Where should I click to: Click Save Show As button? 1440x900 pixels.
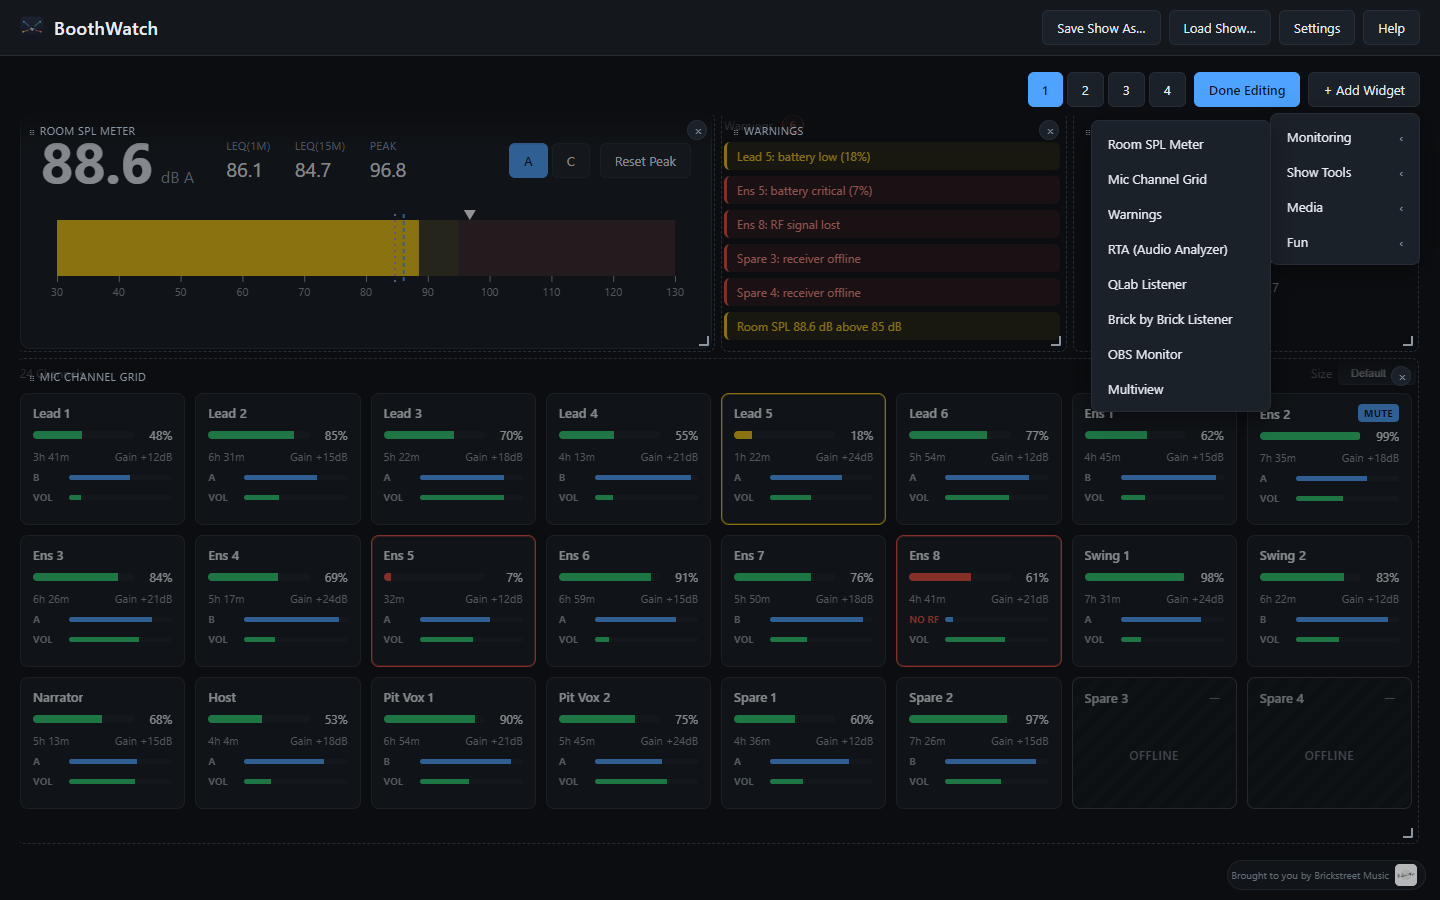click(x=1101, y=28)
